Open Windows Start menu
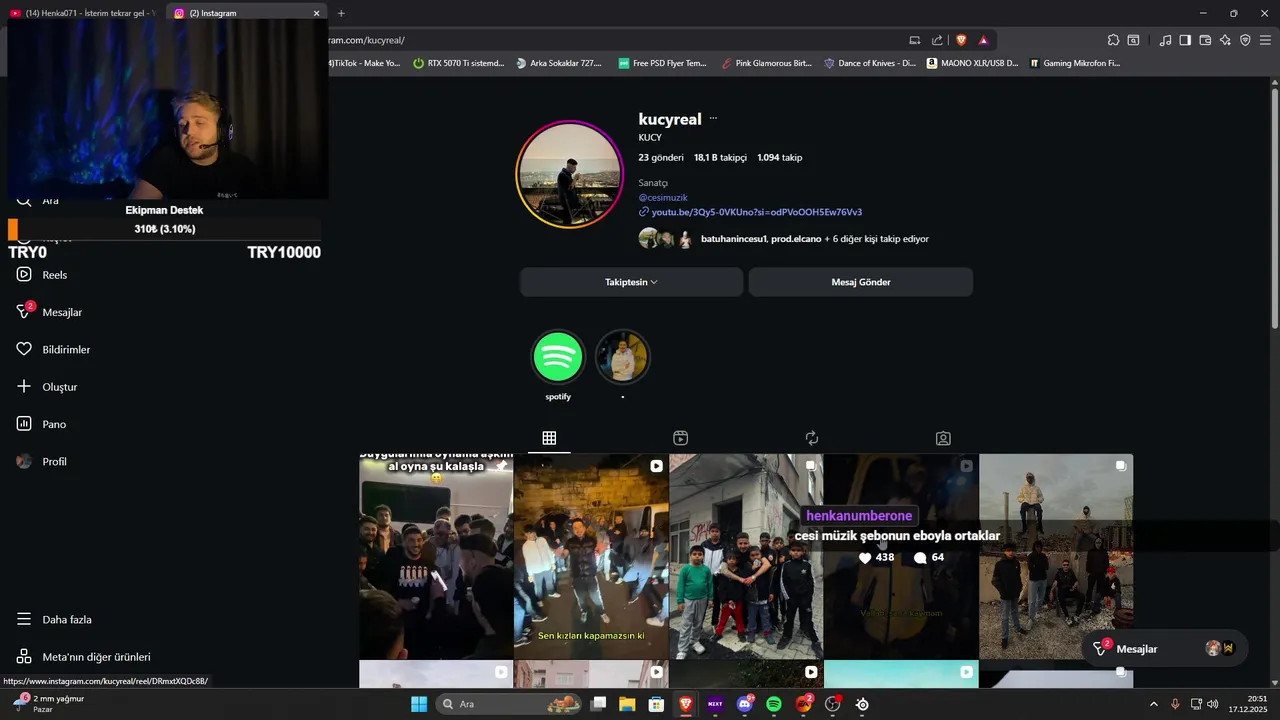This screenshot has width=1280, height=720. 419,704
